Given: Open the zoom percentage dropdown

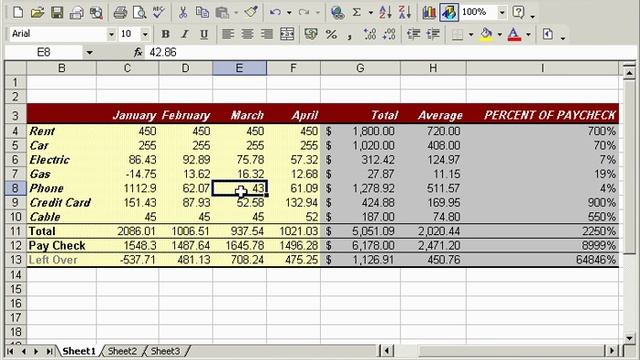Looking at the screenshot, I should click(x=502, y=13).
